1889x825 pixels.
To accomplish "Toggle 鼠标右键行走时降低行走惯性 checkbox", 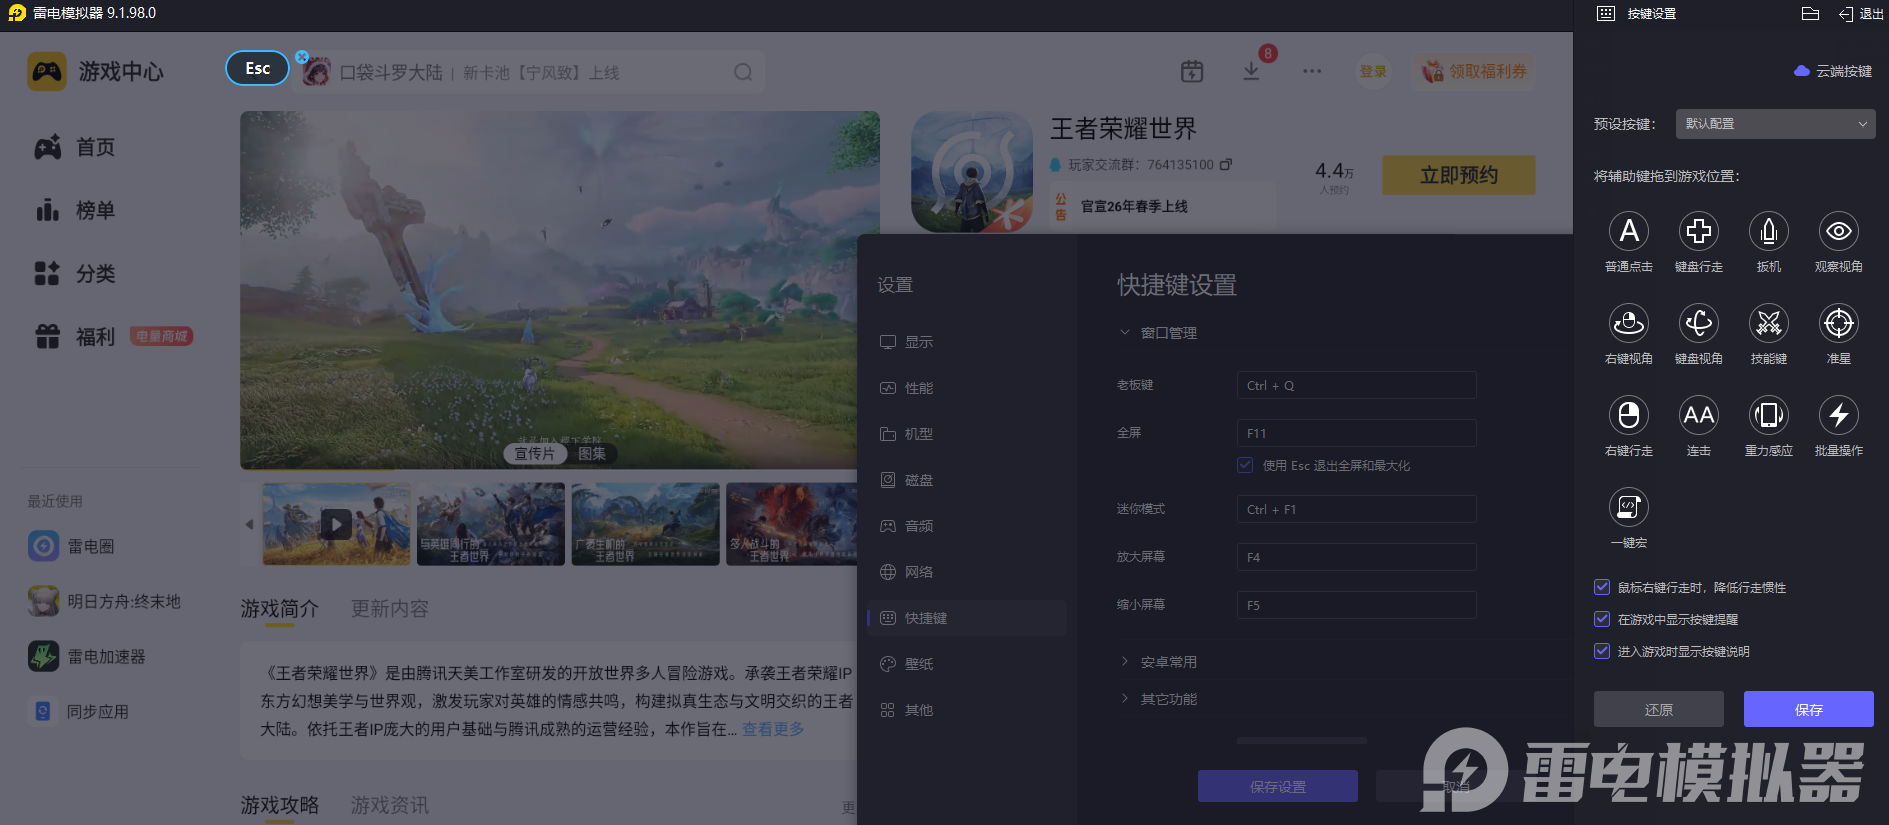I will (1602, 588).
